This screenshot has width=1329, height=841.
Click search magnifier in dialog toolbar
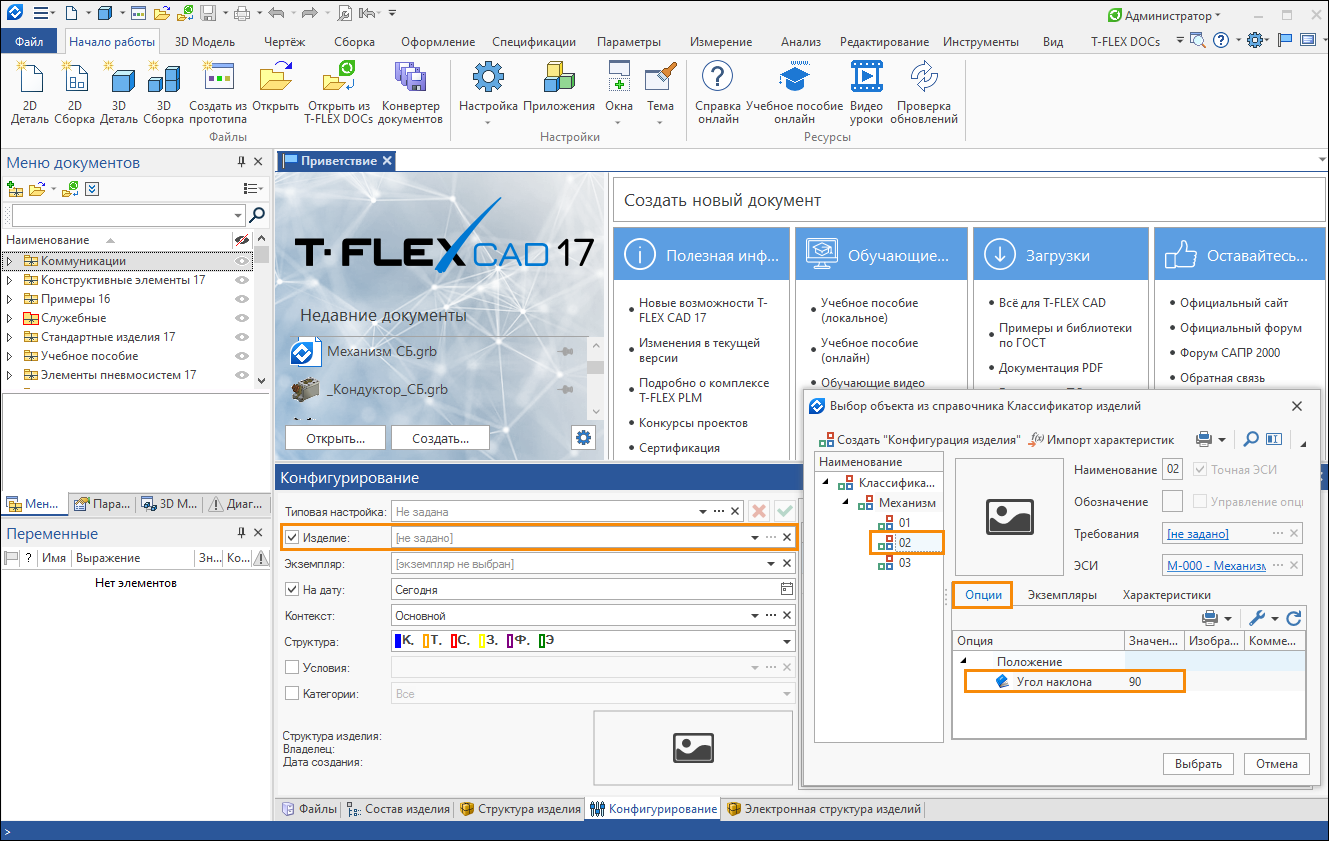click(x=1251, y=439)
